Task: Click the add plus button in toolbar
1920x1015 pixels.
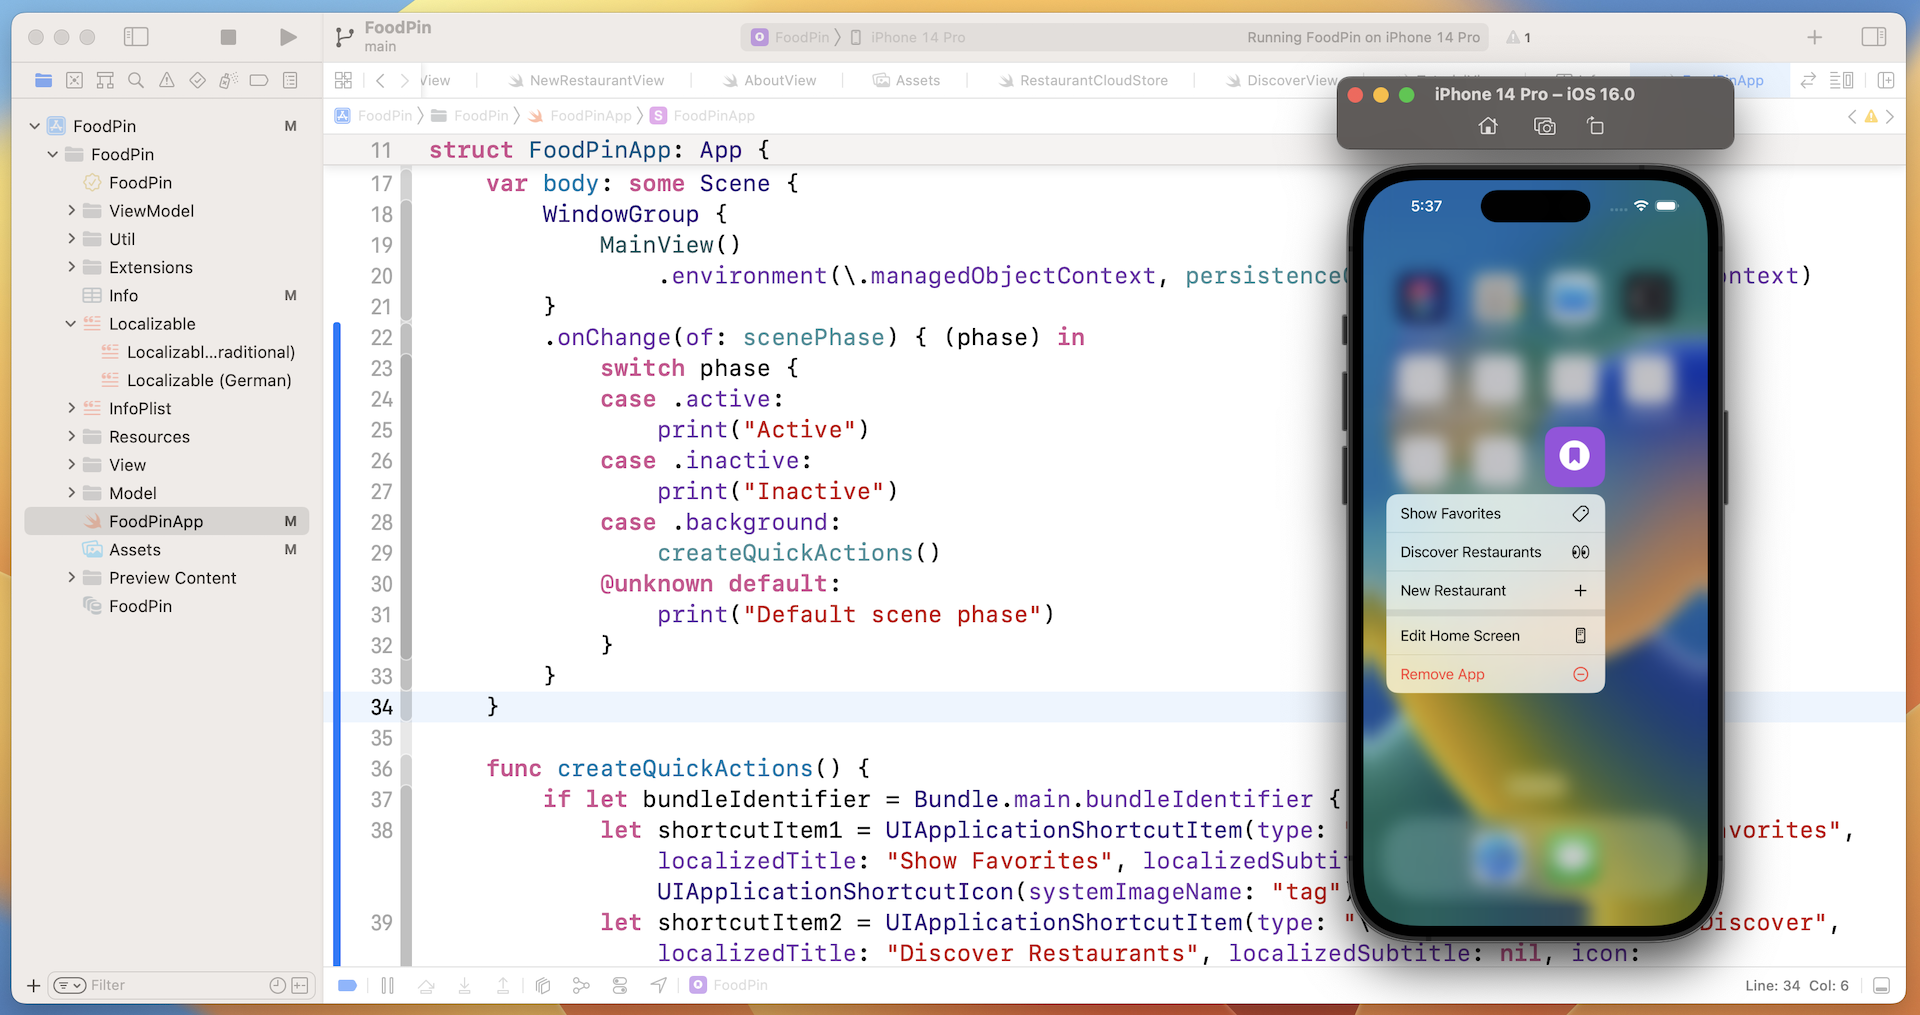Action: [1814, 37]
